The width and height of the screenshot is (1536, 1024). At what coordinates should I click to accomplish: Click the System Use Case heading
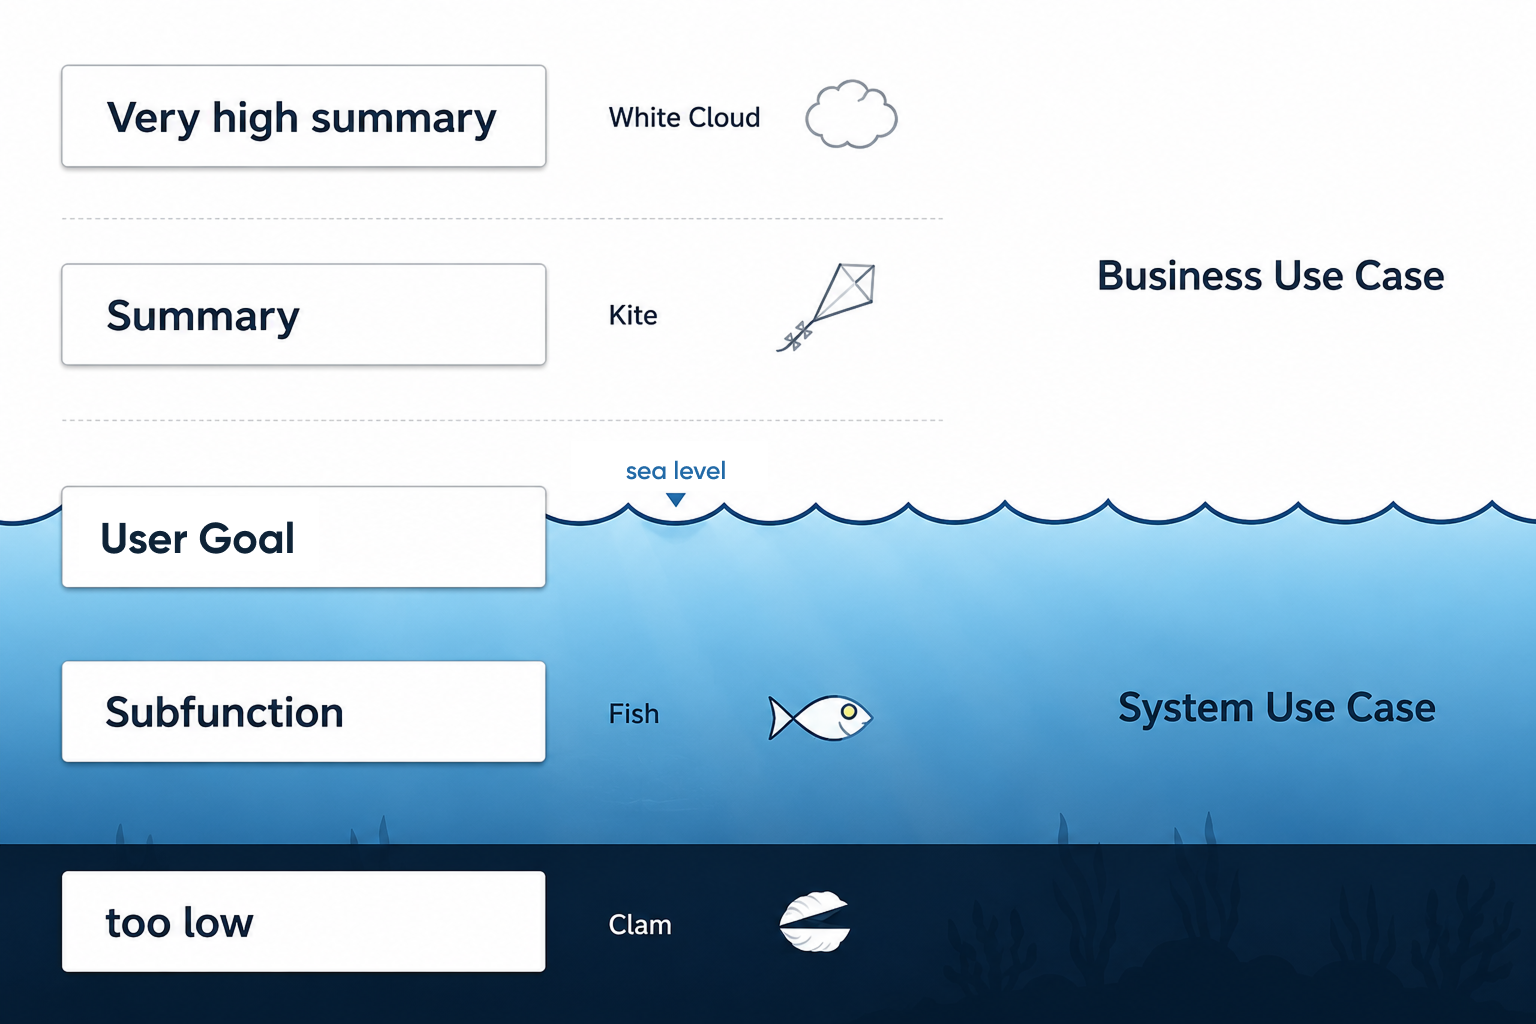[1277, 707]
